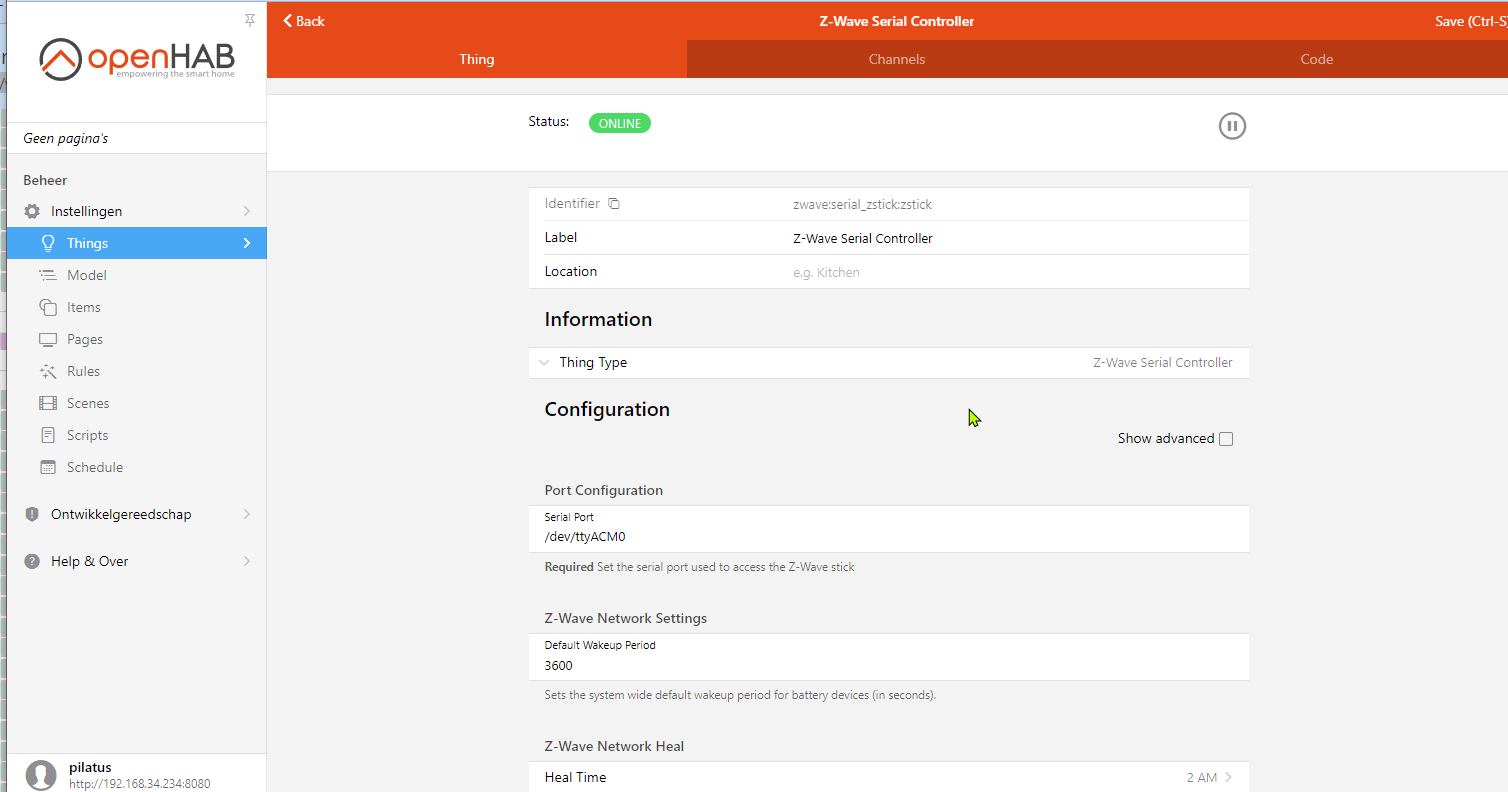The height and width of the screenshot is (792, 1508).
Task: Click the Serial Port input field
Action: [x=888, y=537]
